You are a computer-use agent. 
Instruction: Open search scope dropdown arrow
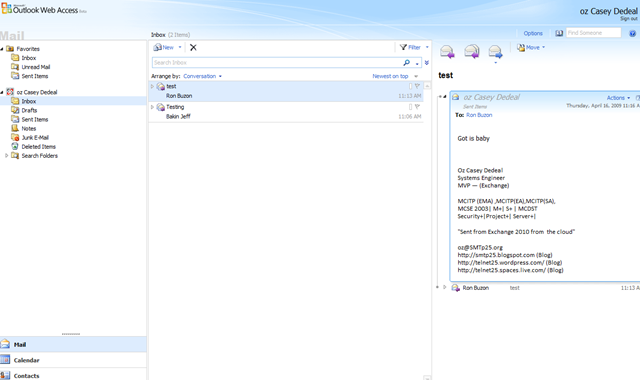tap(417, 63)
